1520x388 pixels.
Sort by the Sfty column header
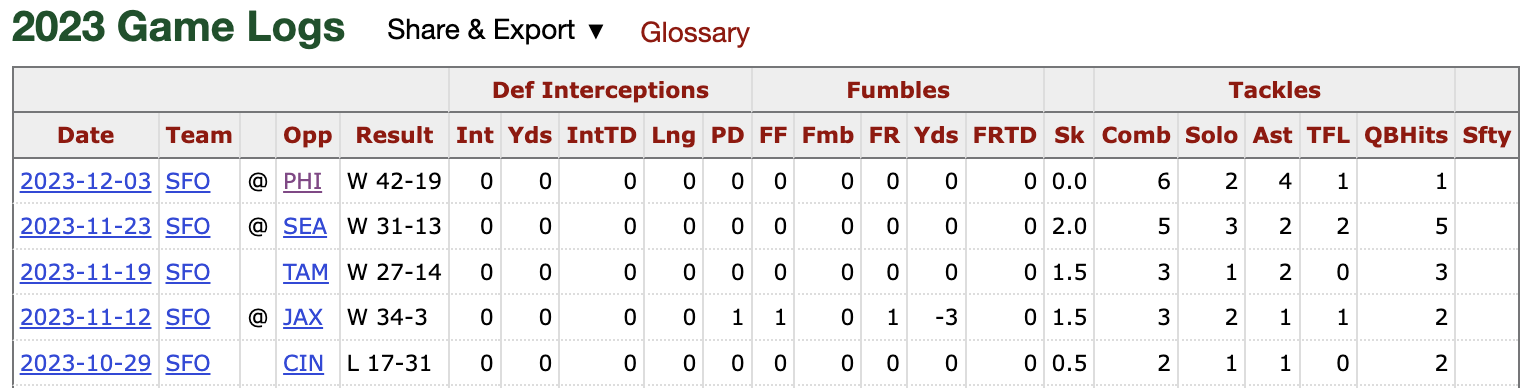(x=1486, y=136)
